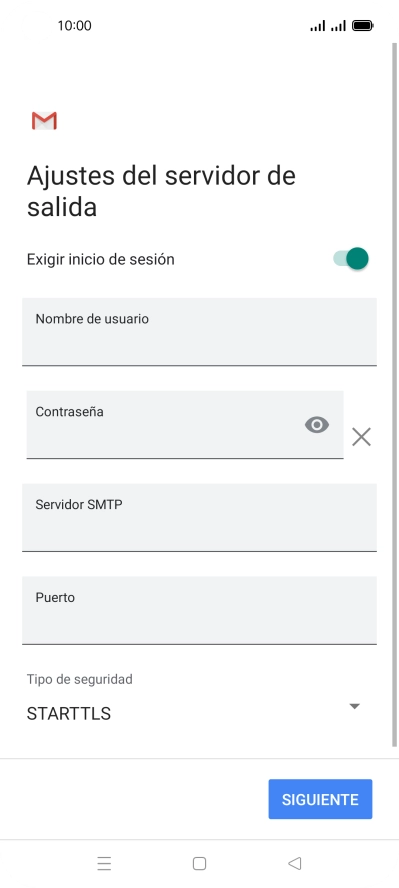Click the Exigir inicio de sesión label
This screenshot has width=399, height=888.
(x=101, y=259)
